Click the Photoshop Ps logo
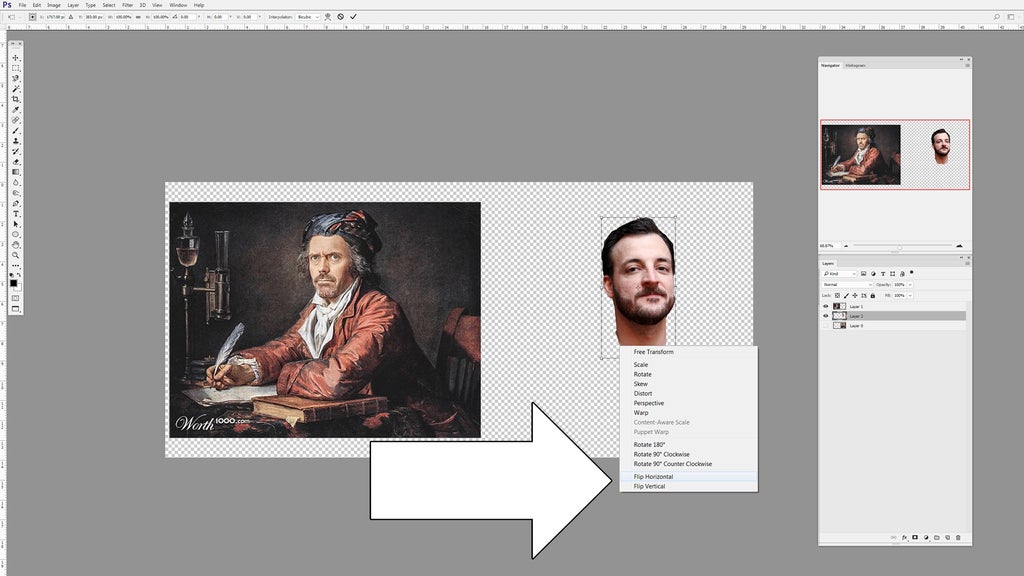1024x576 pixels. point(7,5)
